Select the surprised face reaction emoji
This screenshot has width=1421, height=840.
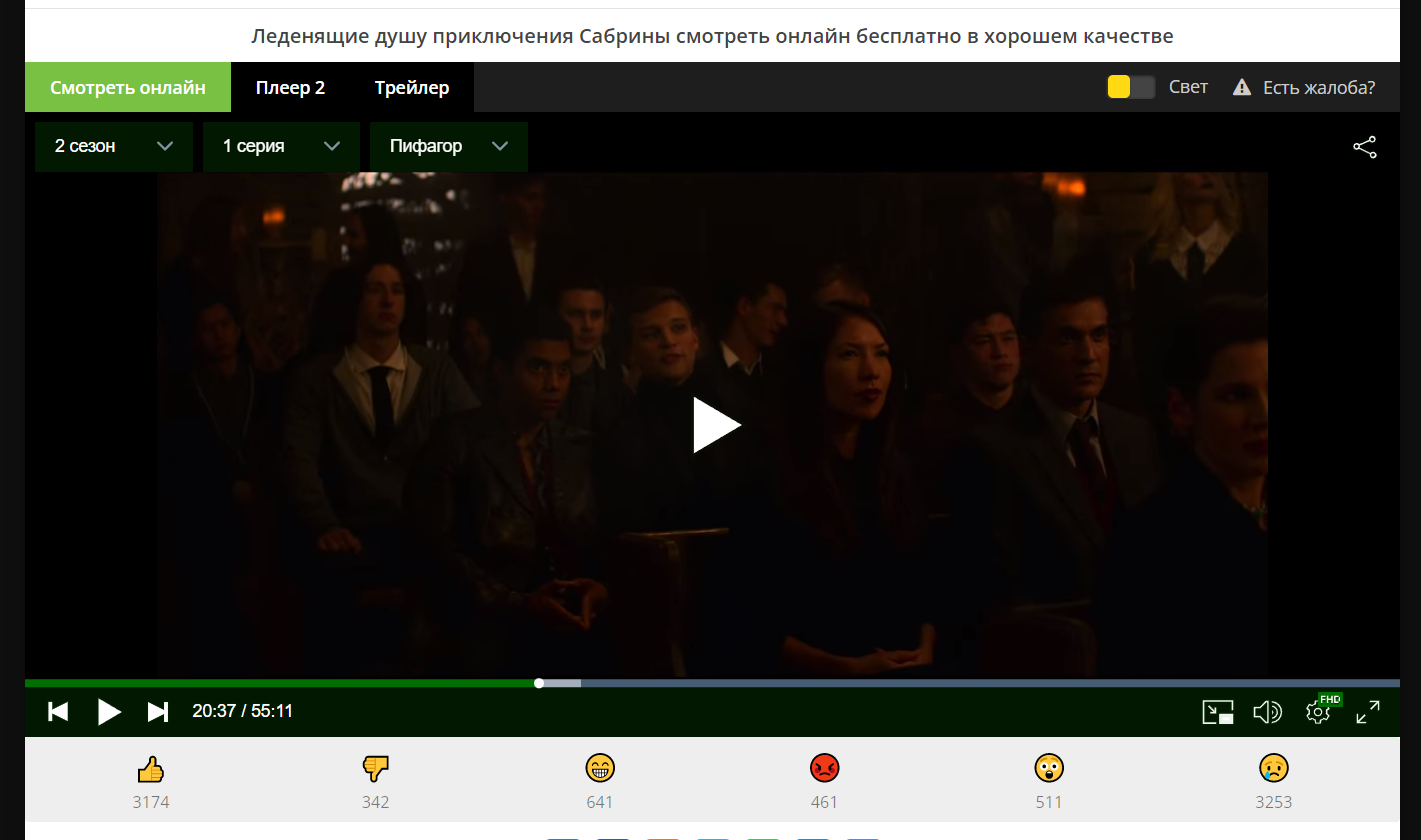(1049, 768)
